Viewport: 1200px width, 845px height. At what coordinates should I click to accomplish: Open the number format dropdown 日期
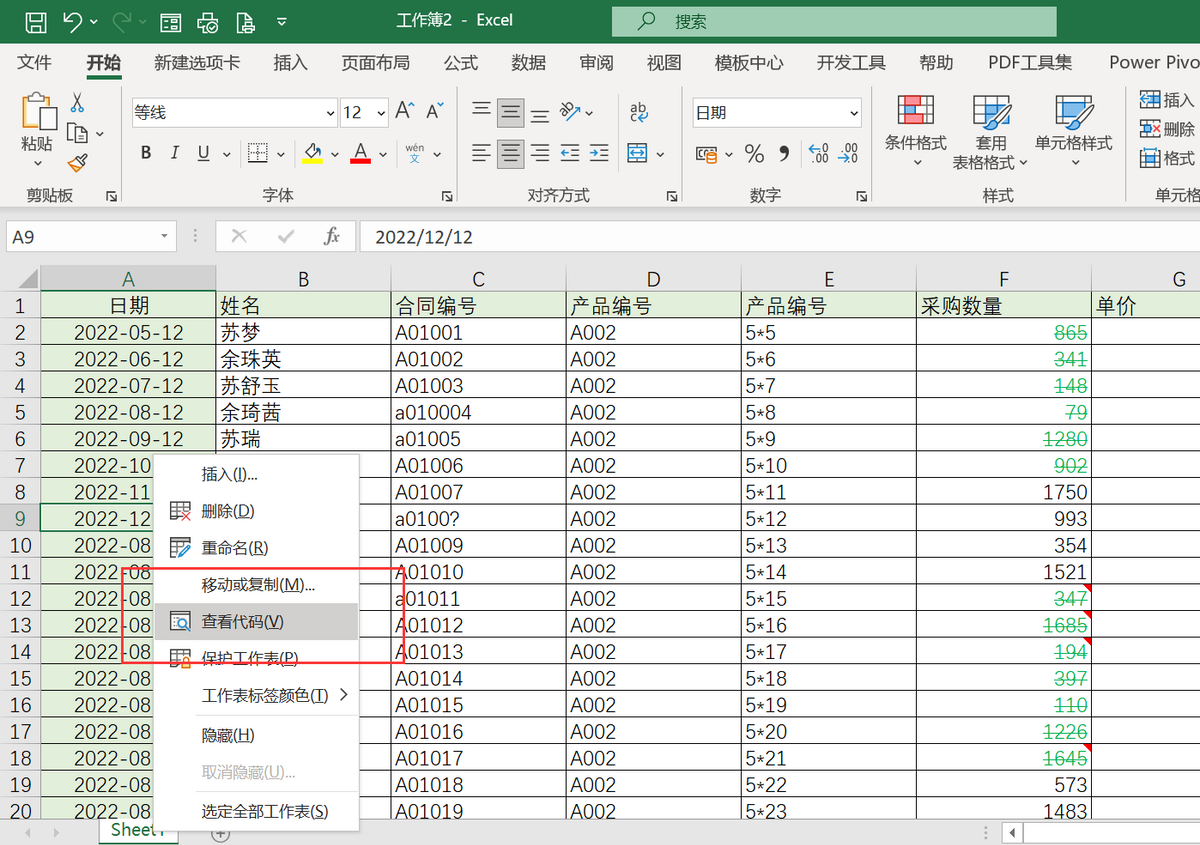[x=853, y=113]
